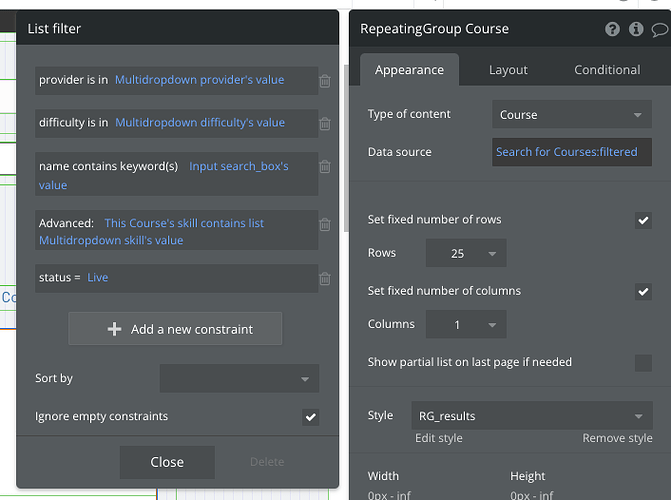Delete the provider constraint with trash icon

(x=325, y=81)
